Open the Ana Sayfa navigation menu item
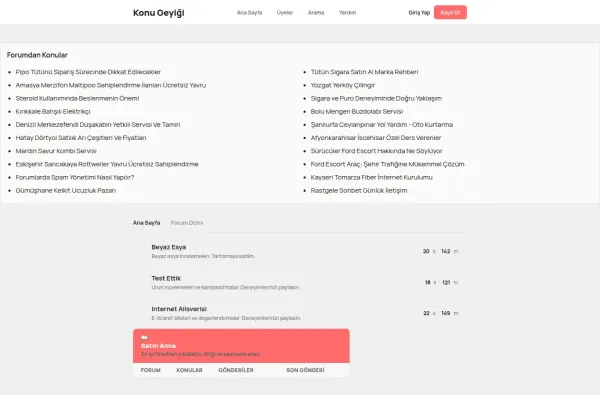600x395 pixels. [x=249, y=13]
